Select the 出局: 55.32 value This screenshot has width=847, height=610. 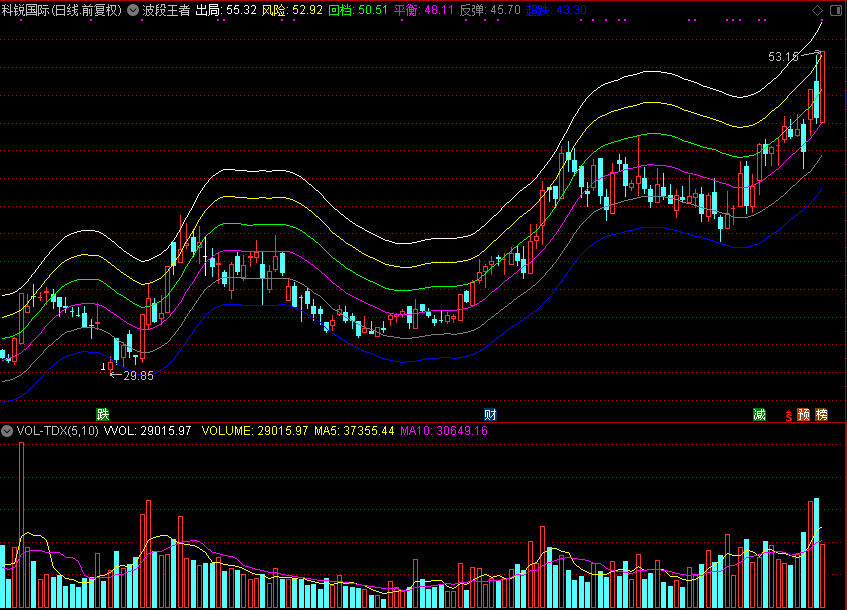pyautogui.click(x=226, y=10)
